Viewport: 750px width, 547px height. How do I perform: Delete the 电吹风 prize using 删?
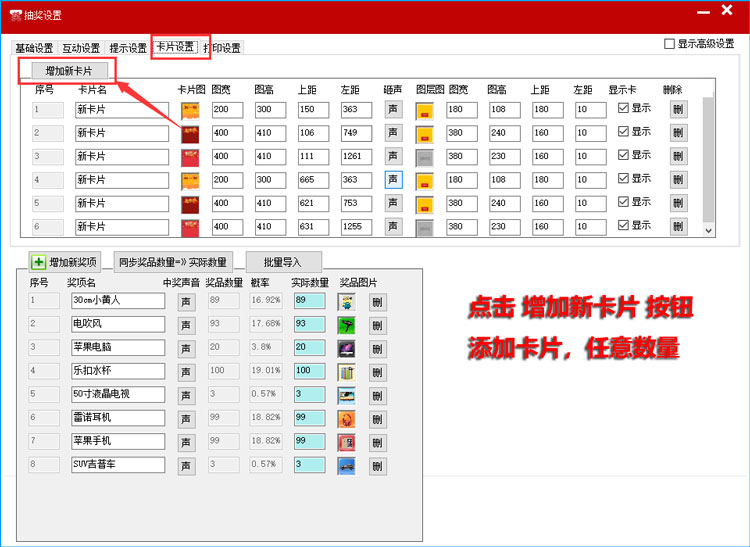click(377, 325)
